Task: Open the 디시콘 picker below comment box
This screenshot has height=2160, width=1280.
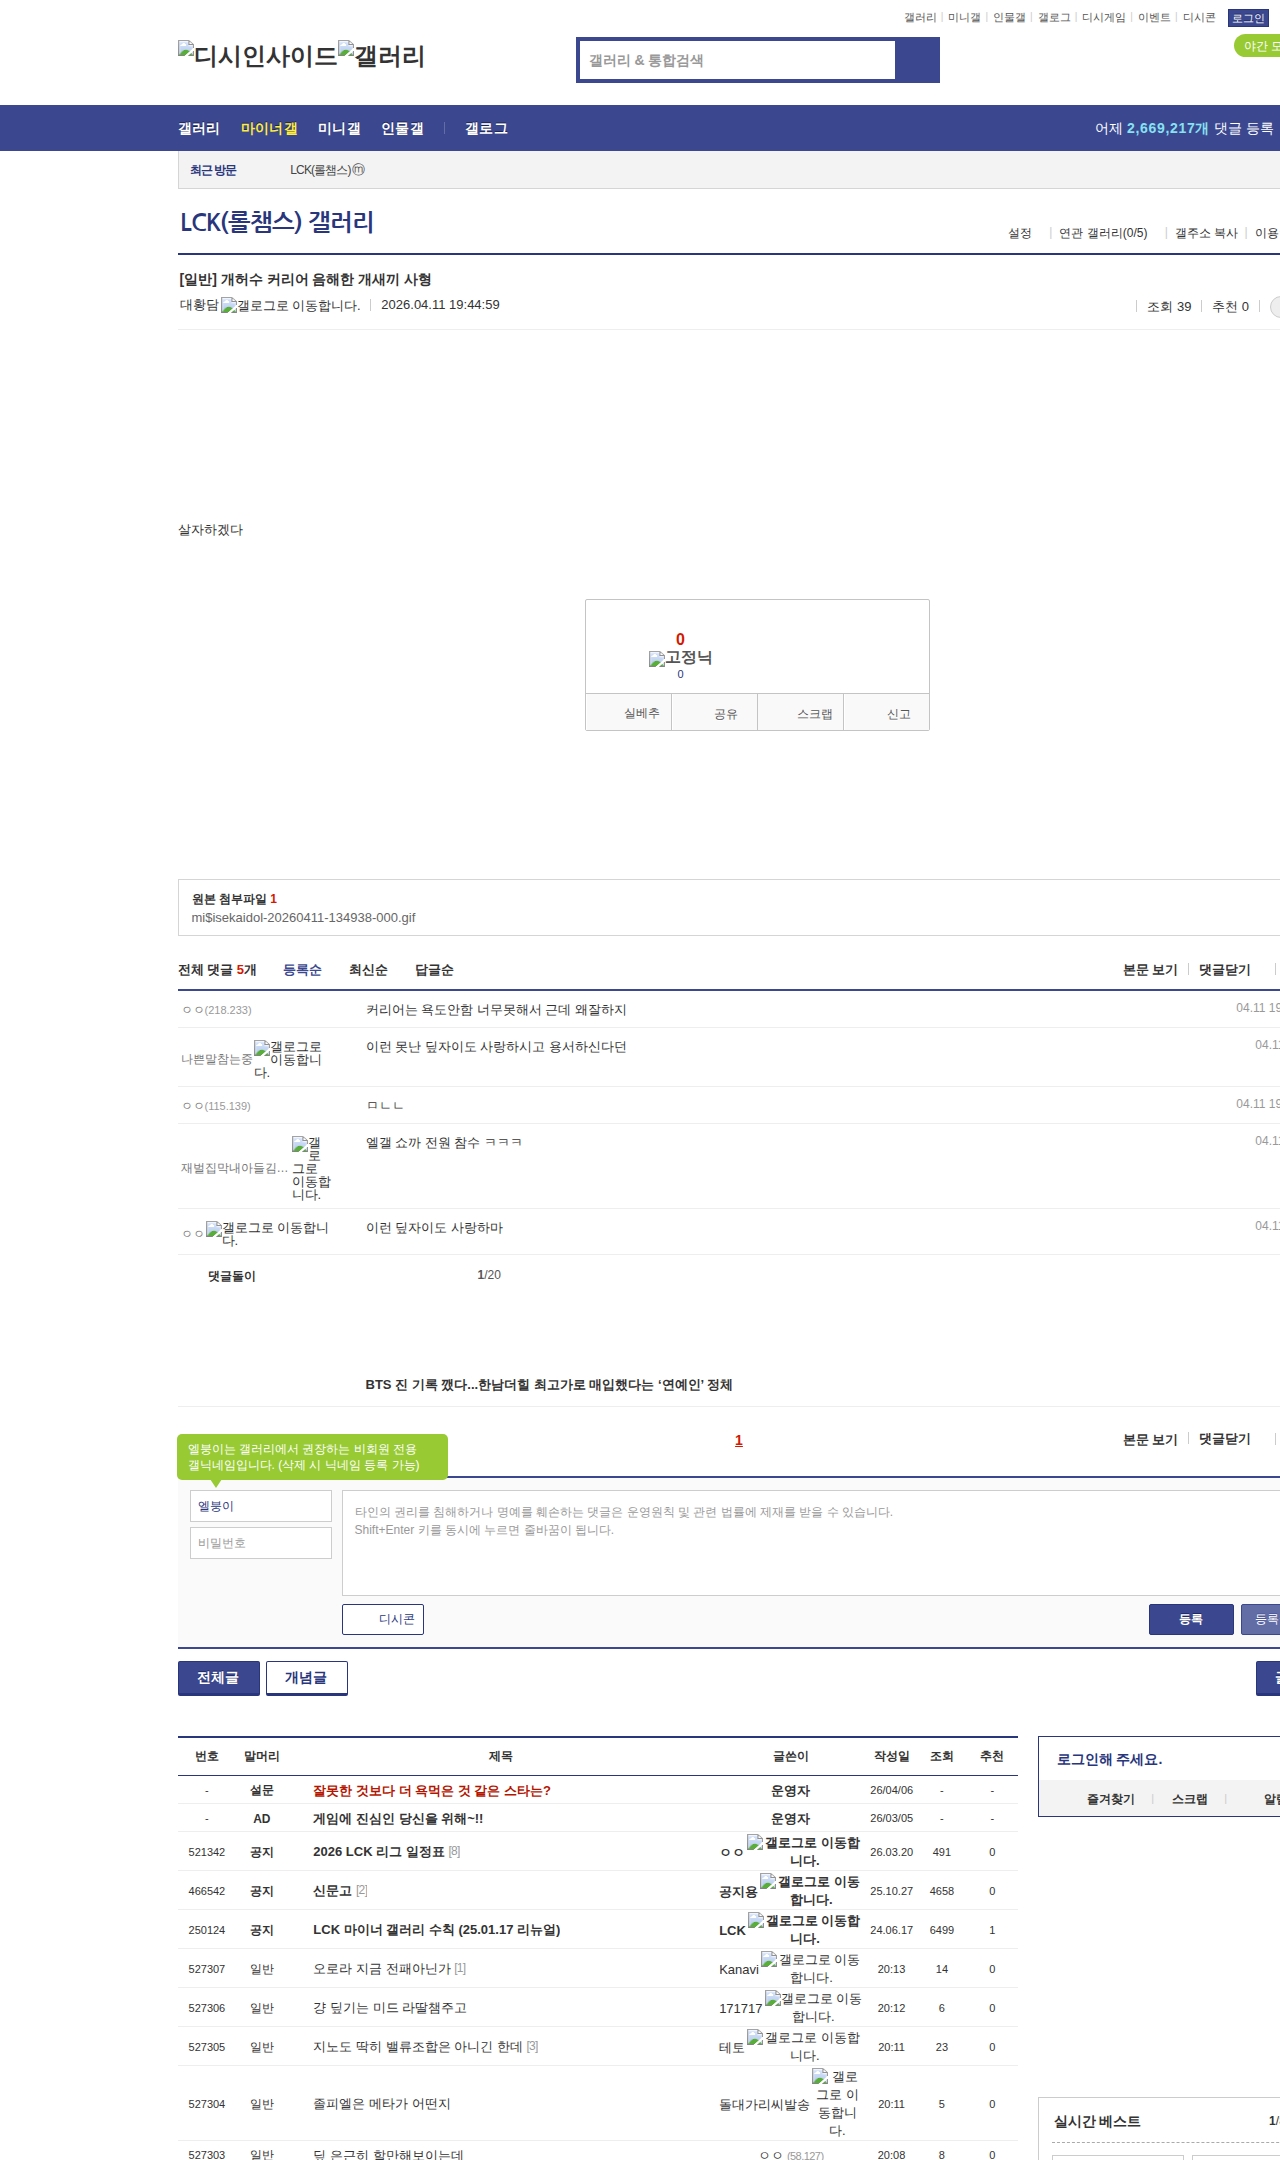Action: click(x=383, y=1619)
